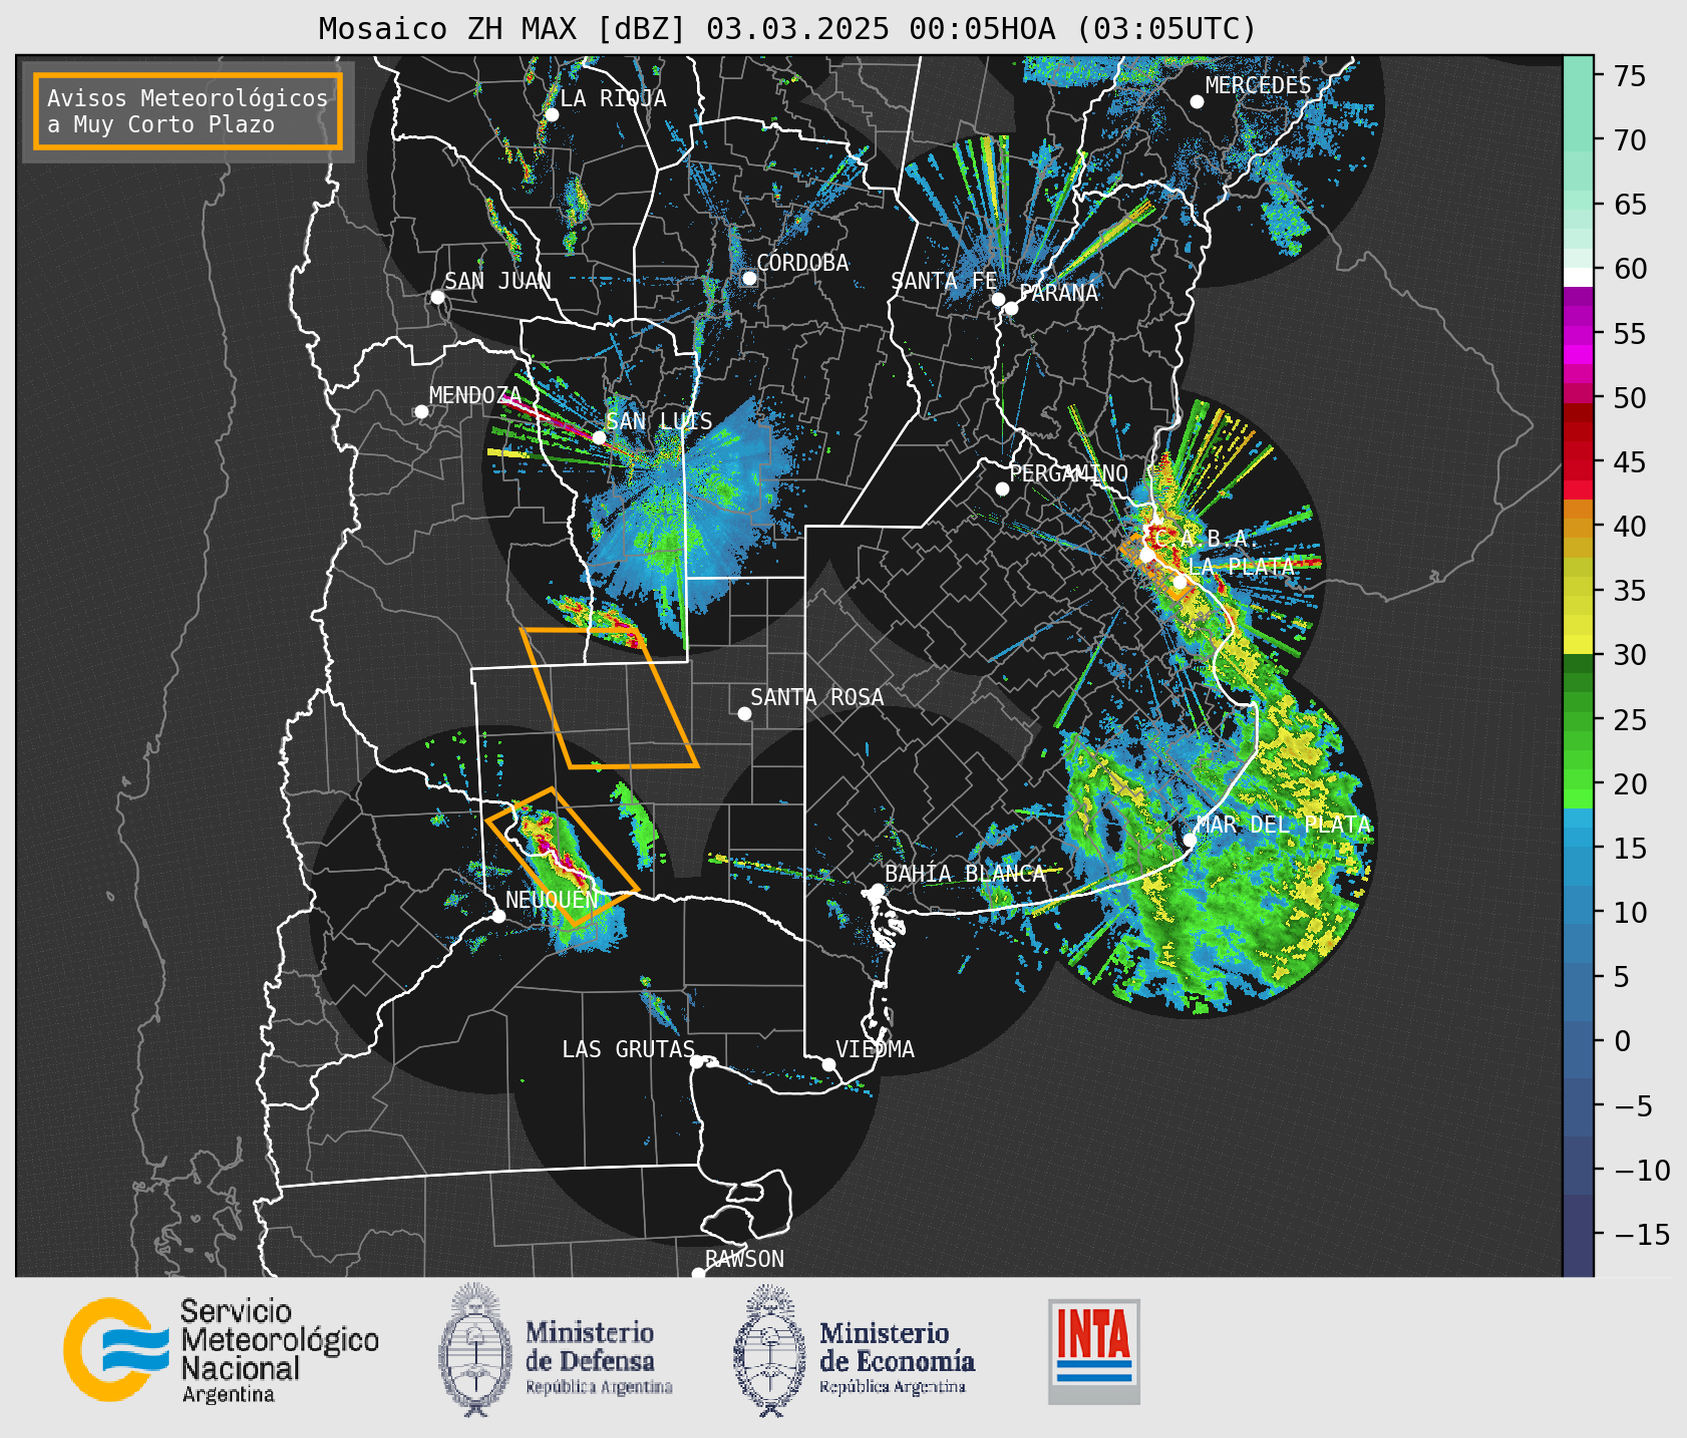Click the SANTA ROSA city marker dot
This screenshot has height=1438, width=1687.
point(744,713)
